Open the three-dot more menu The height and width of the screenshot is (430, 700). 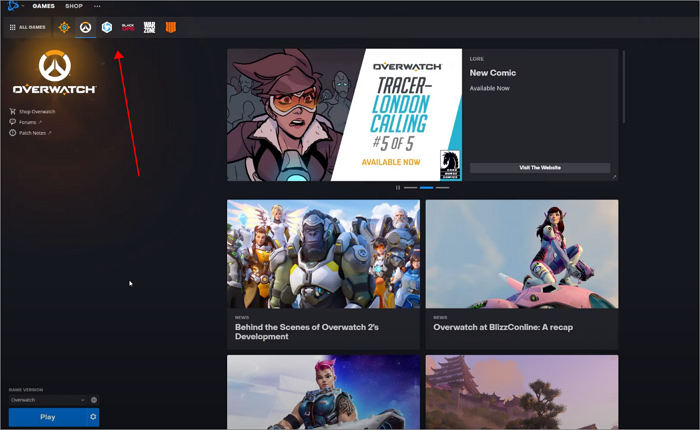pyautogui.click(x=97, y=6)
